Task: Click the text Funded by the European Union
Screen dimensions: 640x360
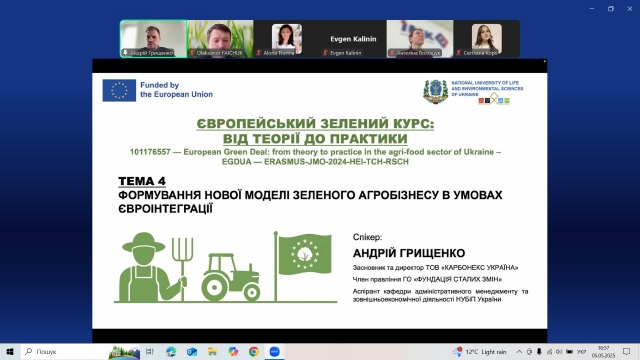Action: [176, 90]
